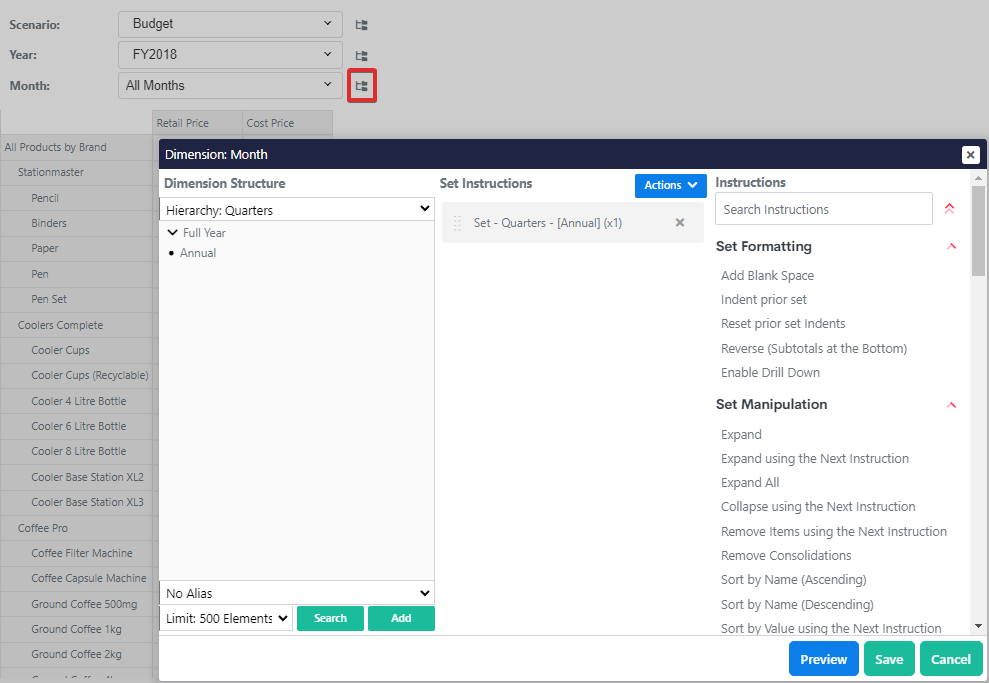The image size is (989, 683).
Task: Click the highlighted Month subset editor icon
Action: coord(362,86)
